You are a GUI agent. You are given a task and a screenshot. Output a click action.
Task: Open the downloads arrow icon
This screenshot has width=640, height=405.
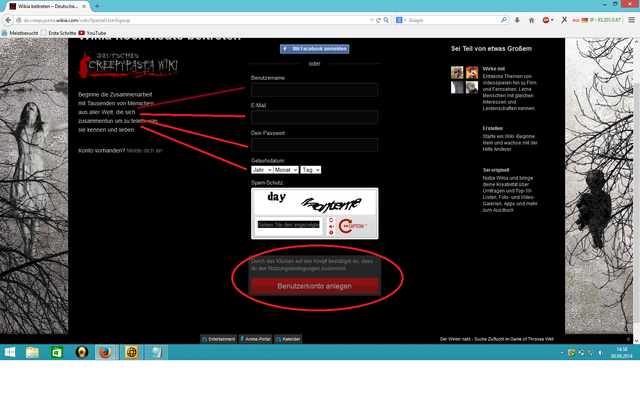pos(517,20)
